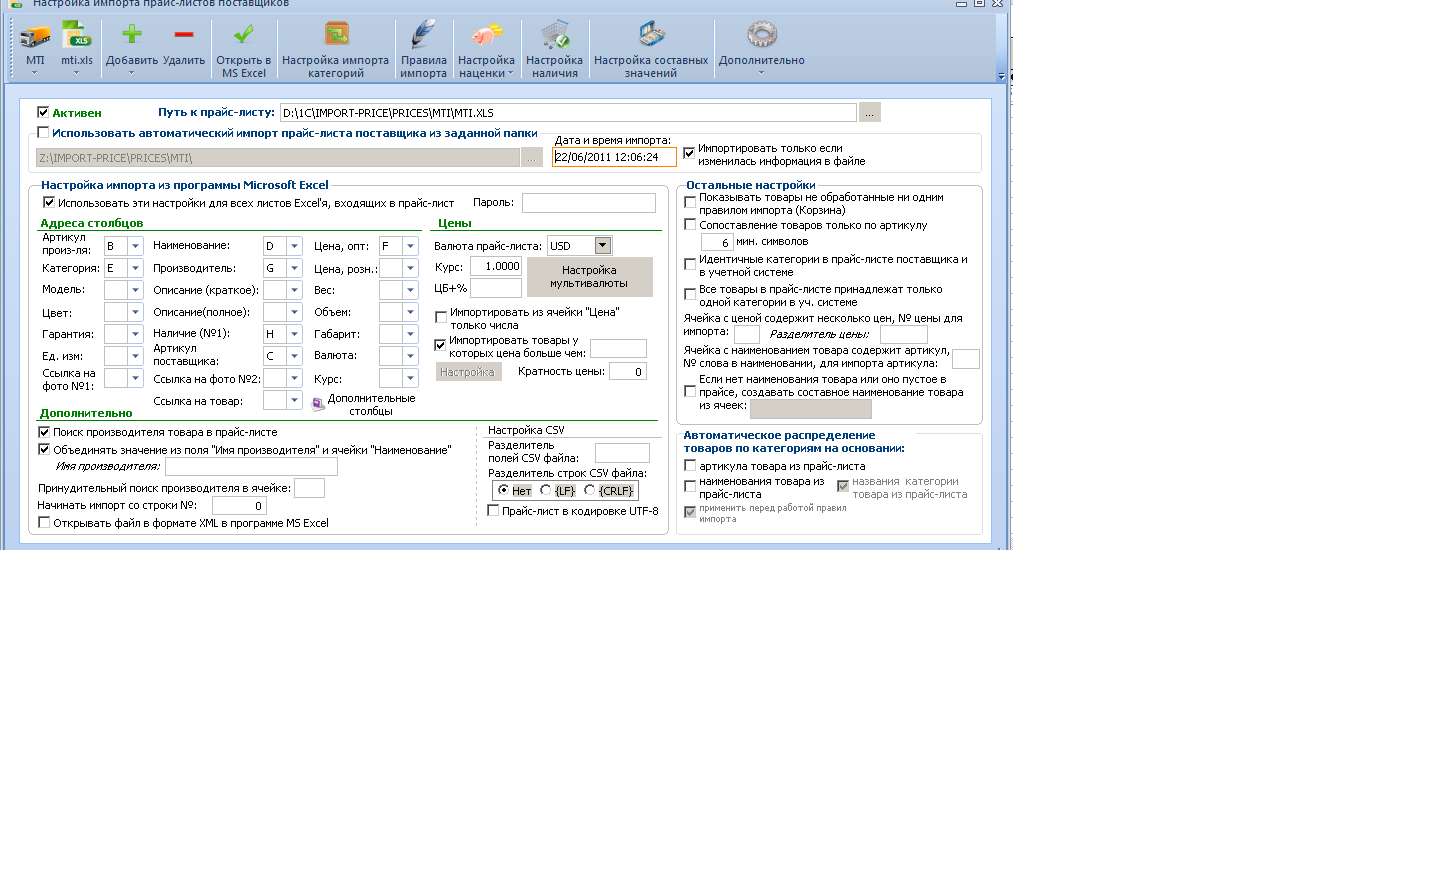1444x872 pixels.
Task: Open the Категория column dropdown
Action: pyautogui.click(x=135, y=268)
